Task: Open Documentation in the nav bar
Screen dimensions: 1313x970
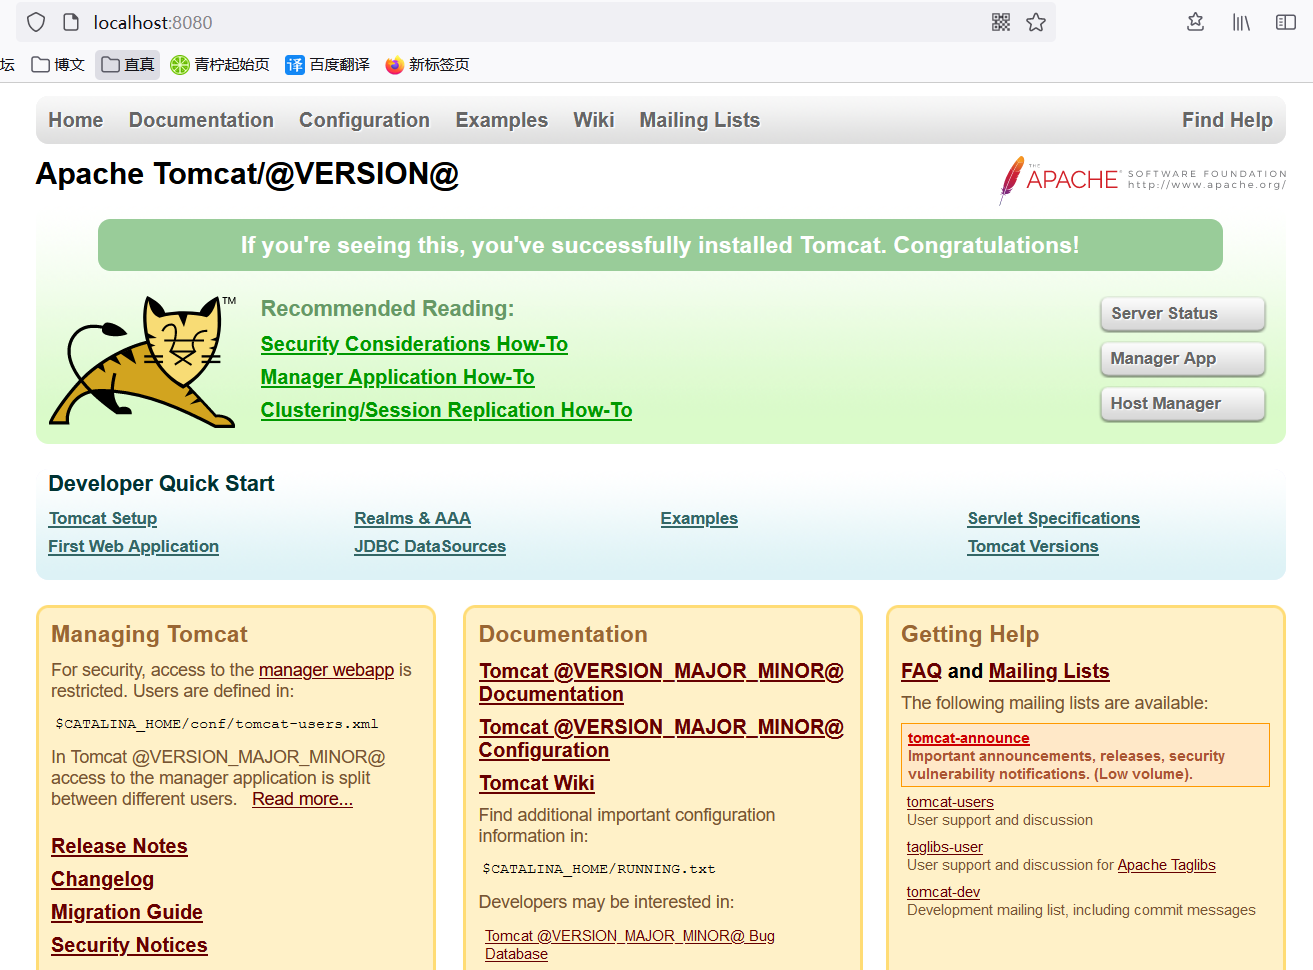Action: pos(201,120)
